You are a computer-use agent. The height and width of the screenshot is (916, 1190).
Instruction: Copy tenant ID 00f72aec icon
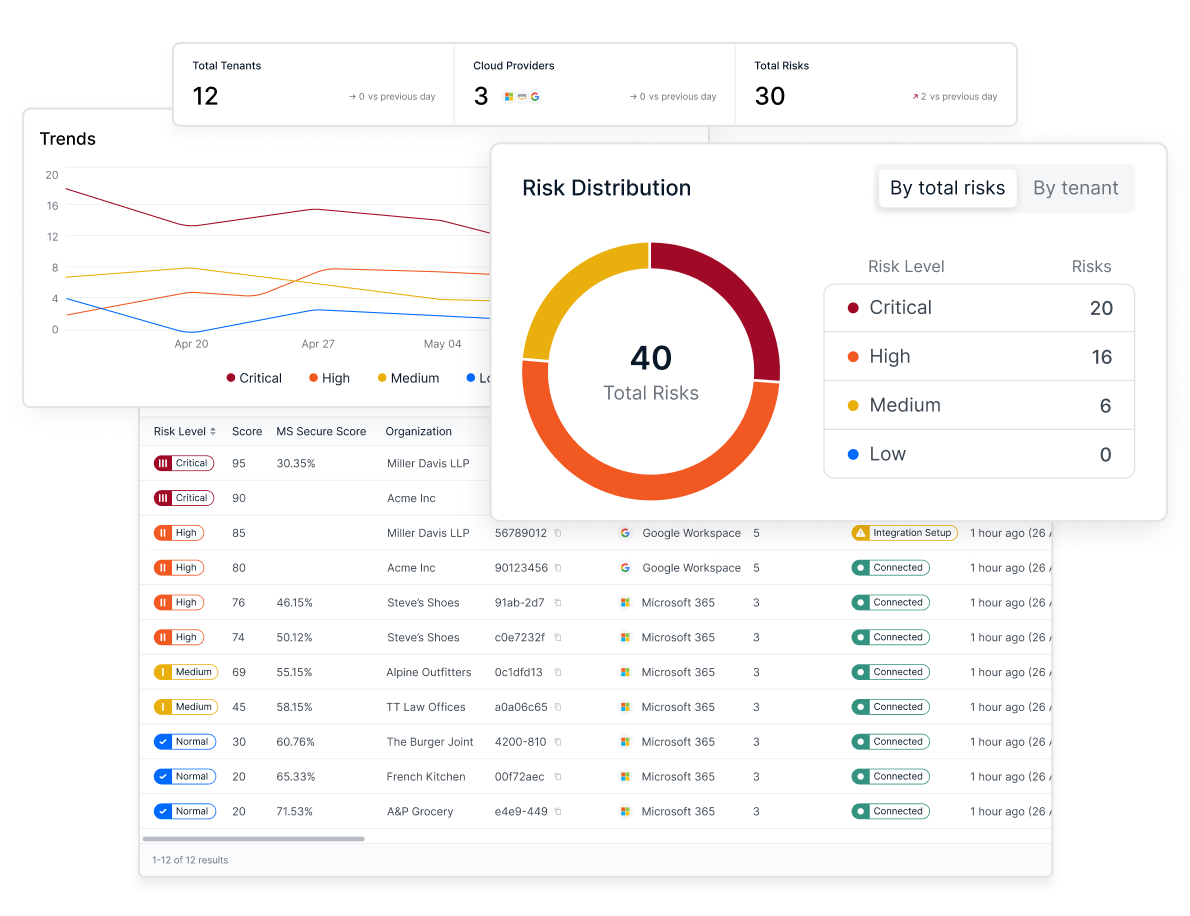click(558, 776)
